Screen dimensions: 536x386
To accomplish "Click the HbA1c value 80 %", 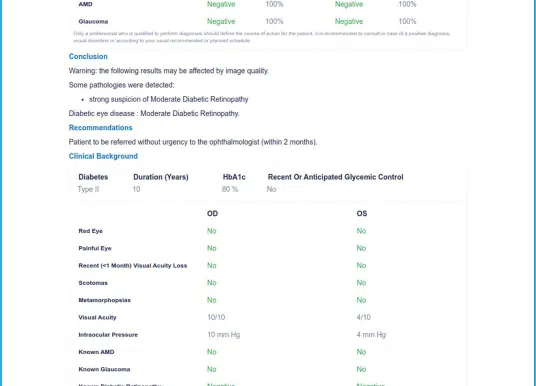I will (230, 189).
